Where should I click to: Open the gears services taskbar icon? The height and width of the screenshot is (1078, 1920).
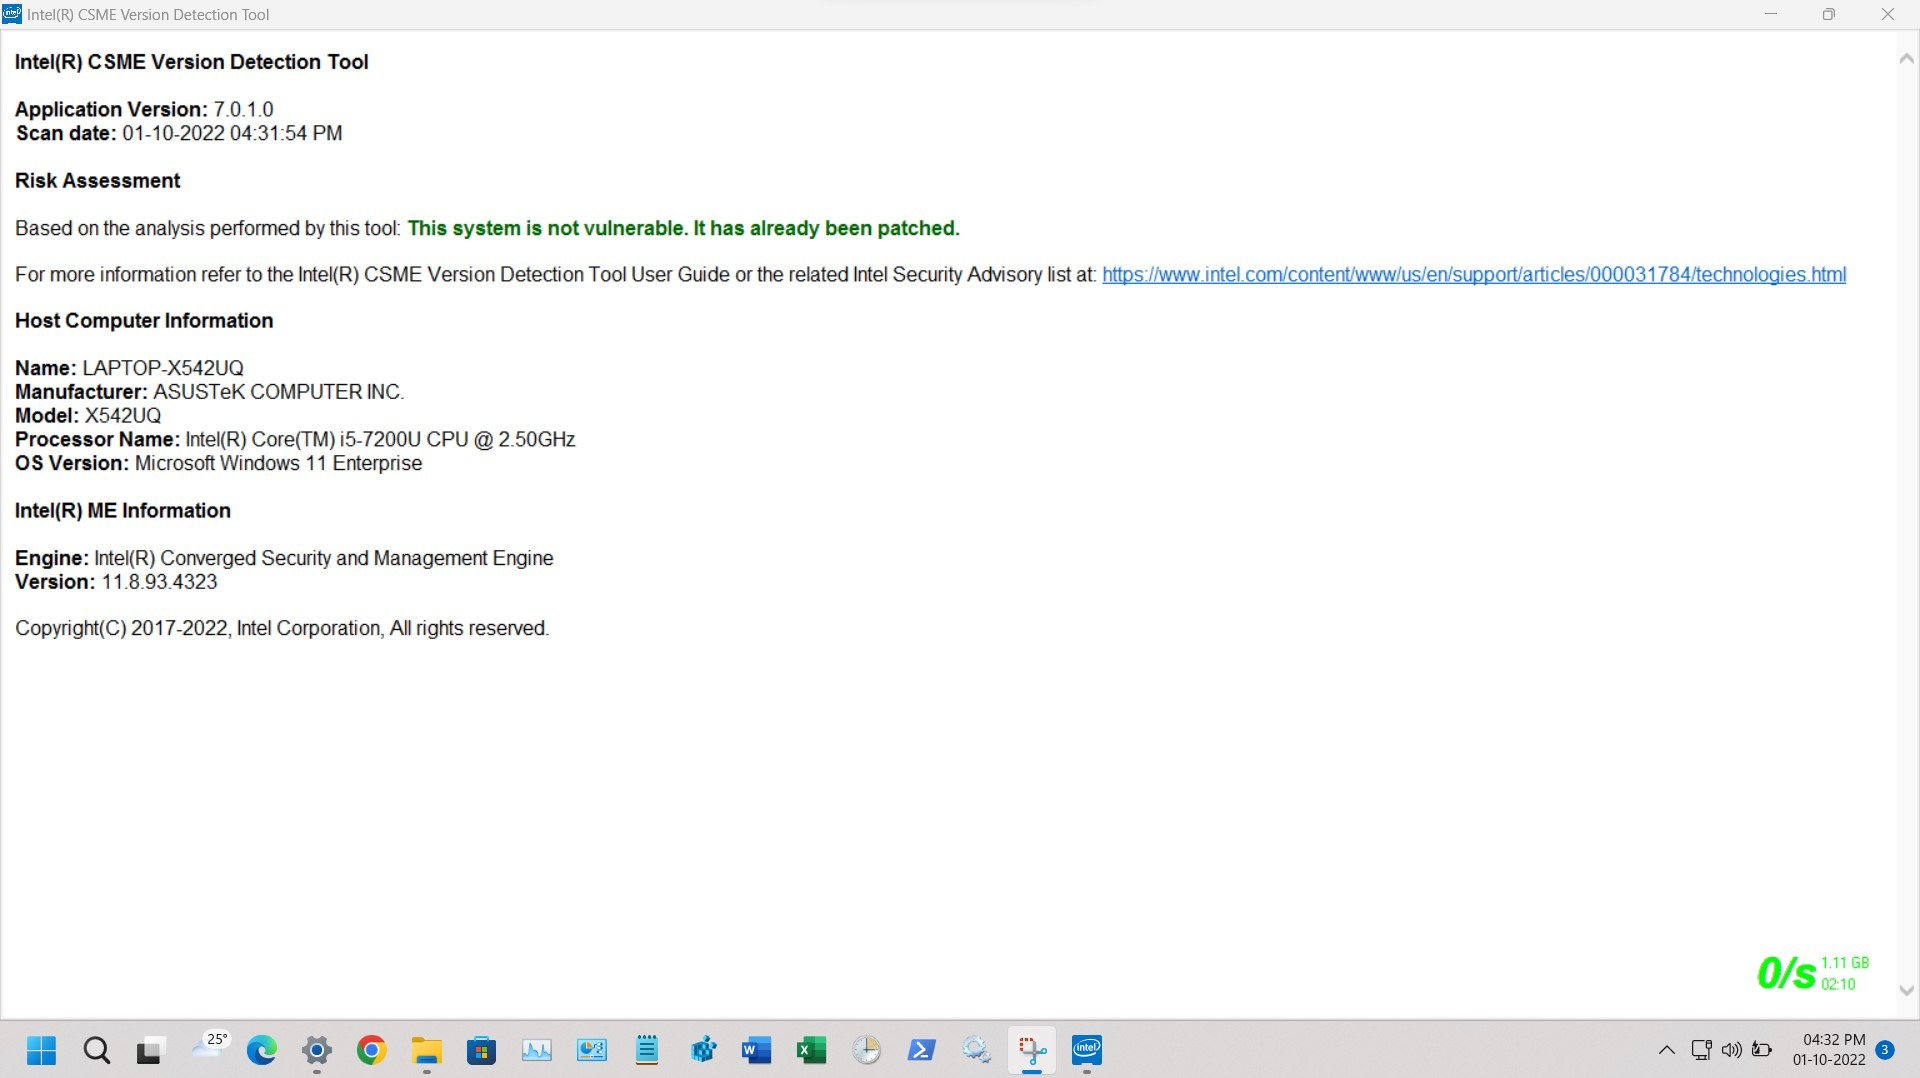[x=977, y=1051]
